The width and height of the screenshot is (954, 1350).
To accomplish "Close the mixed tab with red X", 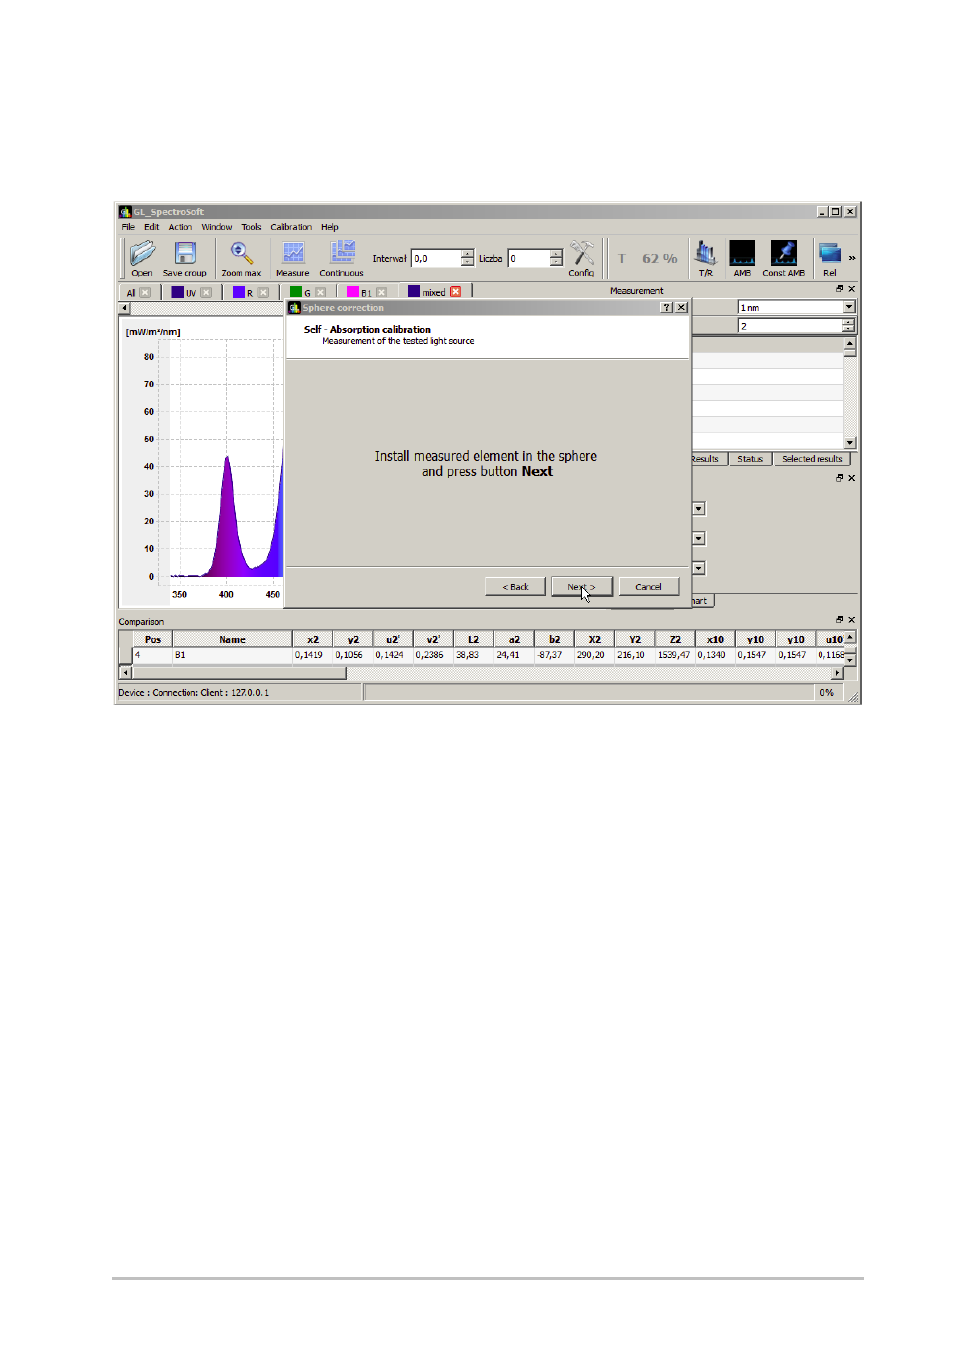I will coord(456,292).
